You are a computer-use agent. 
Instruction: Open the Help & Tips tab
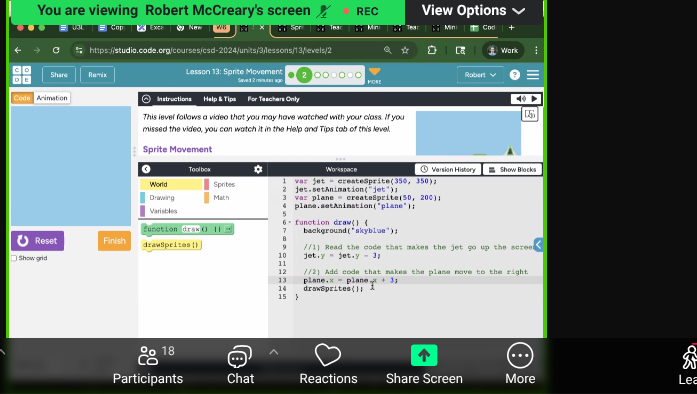click(x=220, y=99)
